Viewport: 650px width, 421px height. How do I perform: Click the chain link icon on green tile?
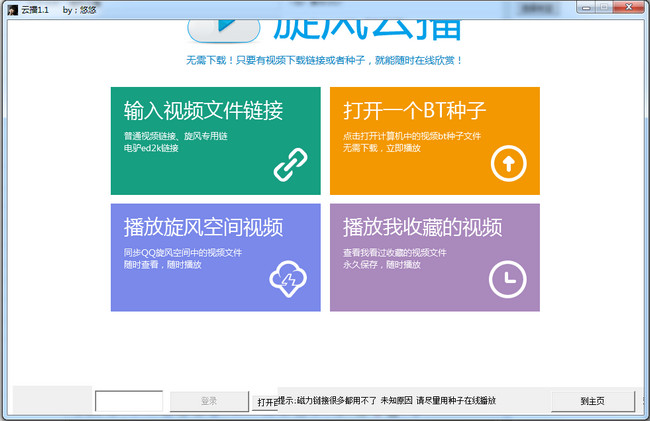tap(291, 164)
